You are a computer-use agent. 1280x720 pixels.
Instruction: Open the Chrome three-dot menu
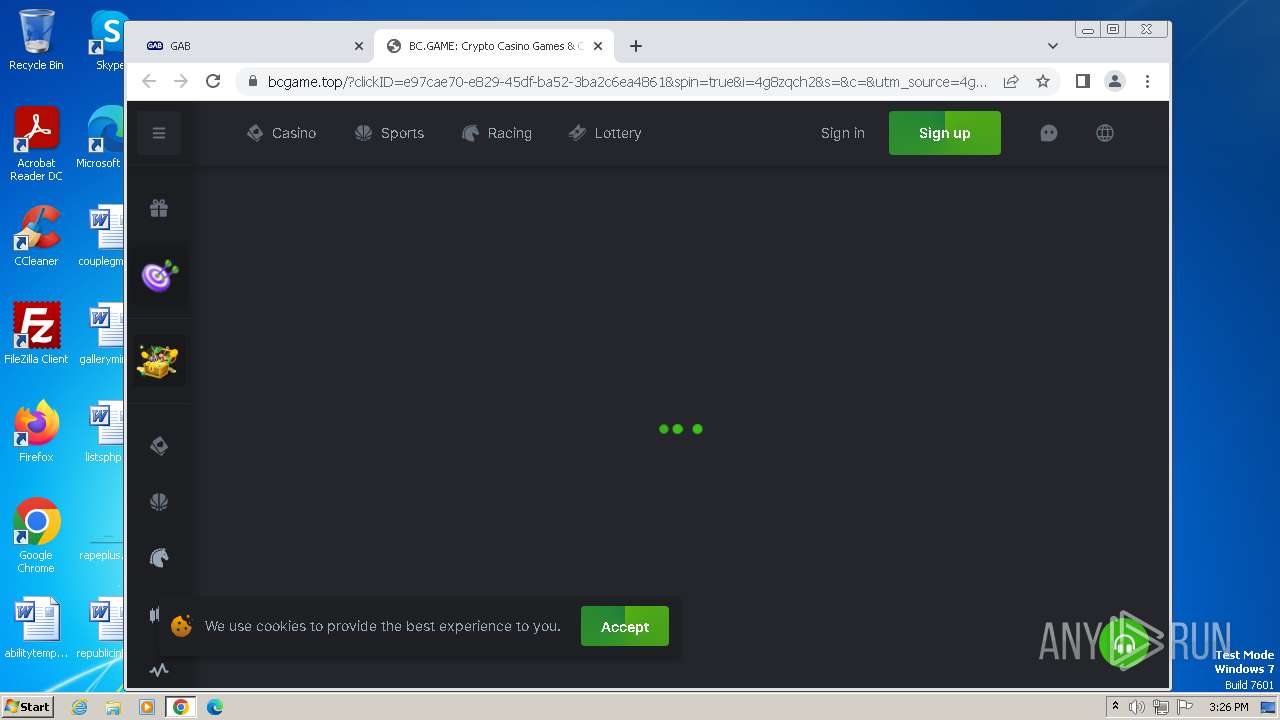[x=1147, y=81]
